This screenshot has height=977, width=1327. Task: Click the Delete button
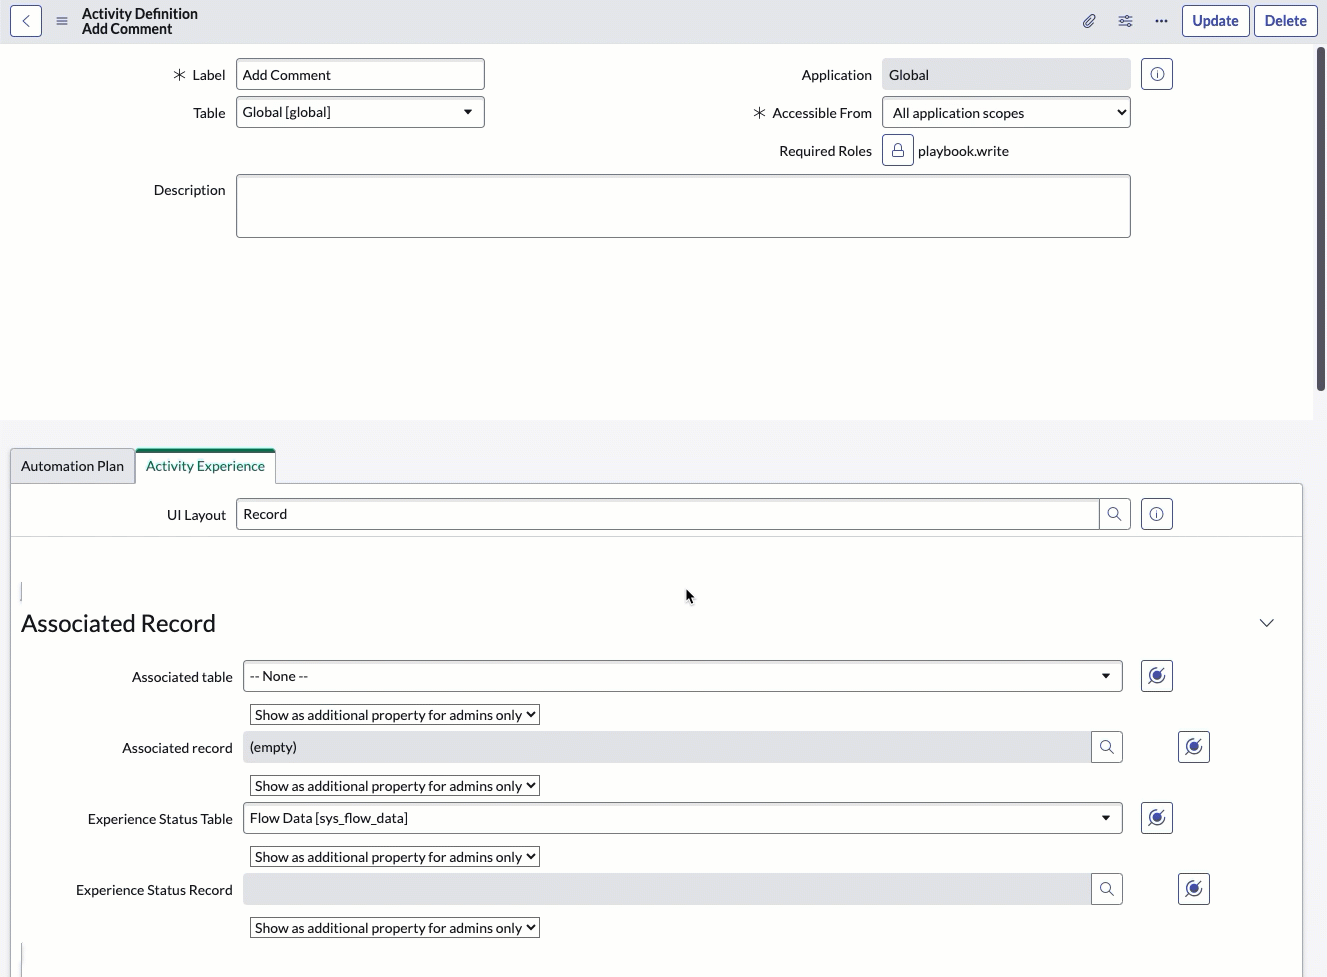1285,21
